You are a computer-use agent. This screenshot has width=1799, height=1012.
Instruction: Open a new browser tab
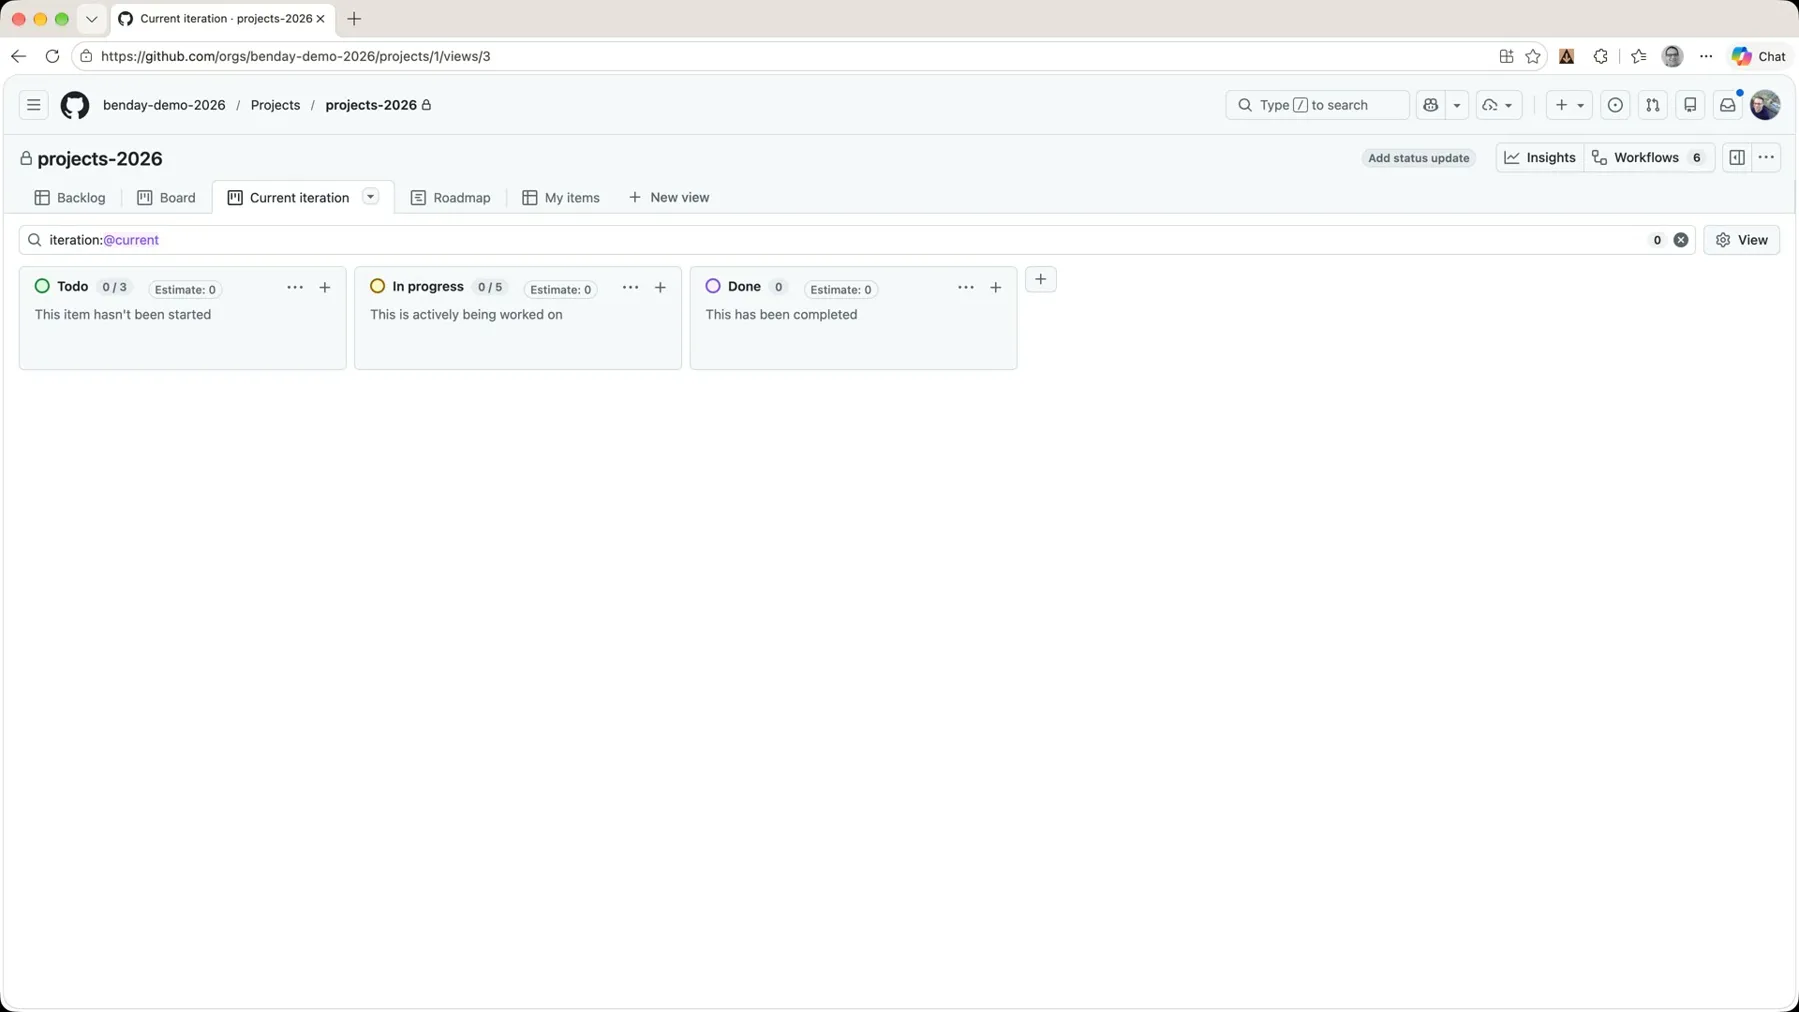[354, 19]
